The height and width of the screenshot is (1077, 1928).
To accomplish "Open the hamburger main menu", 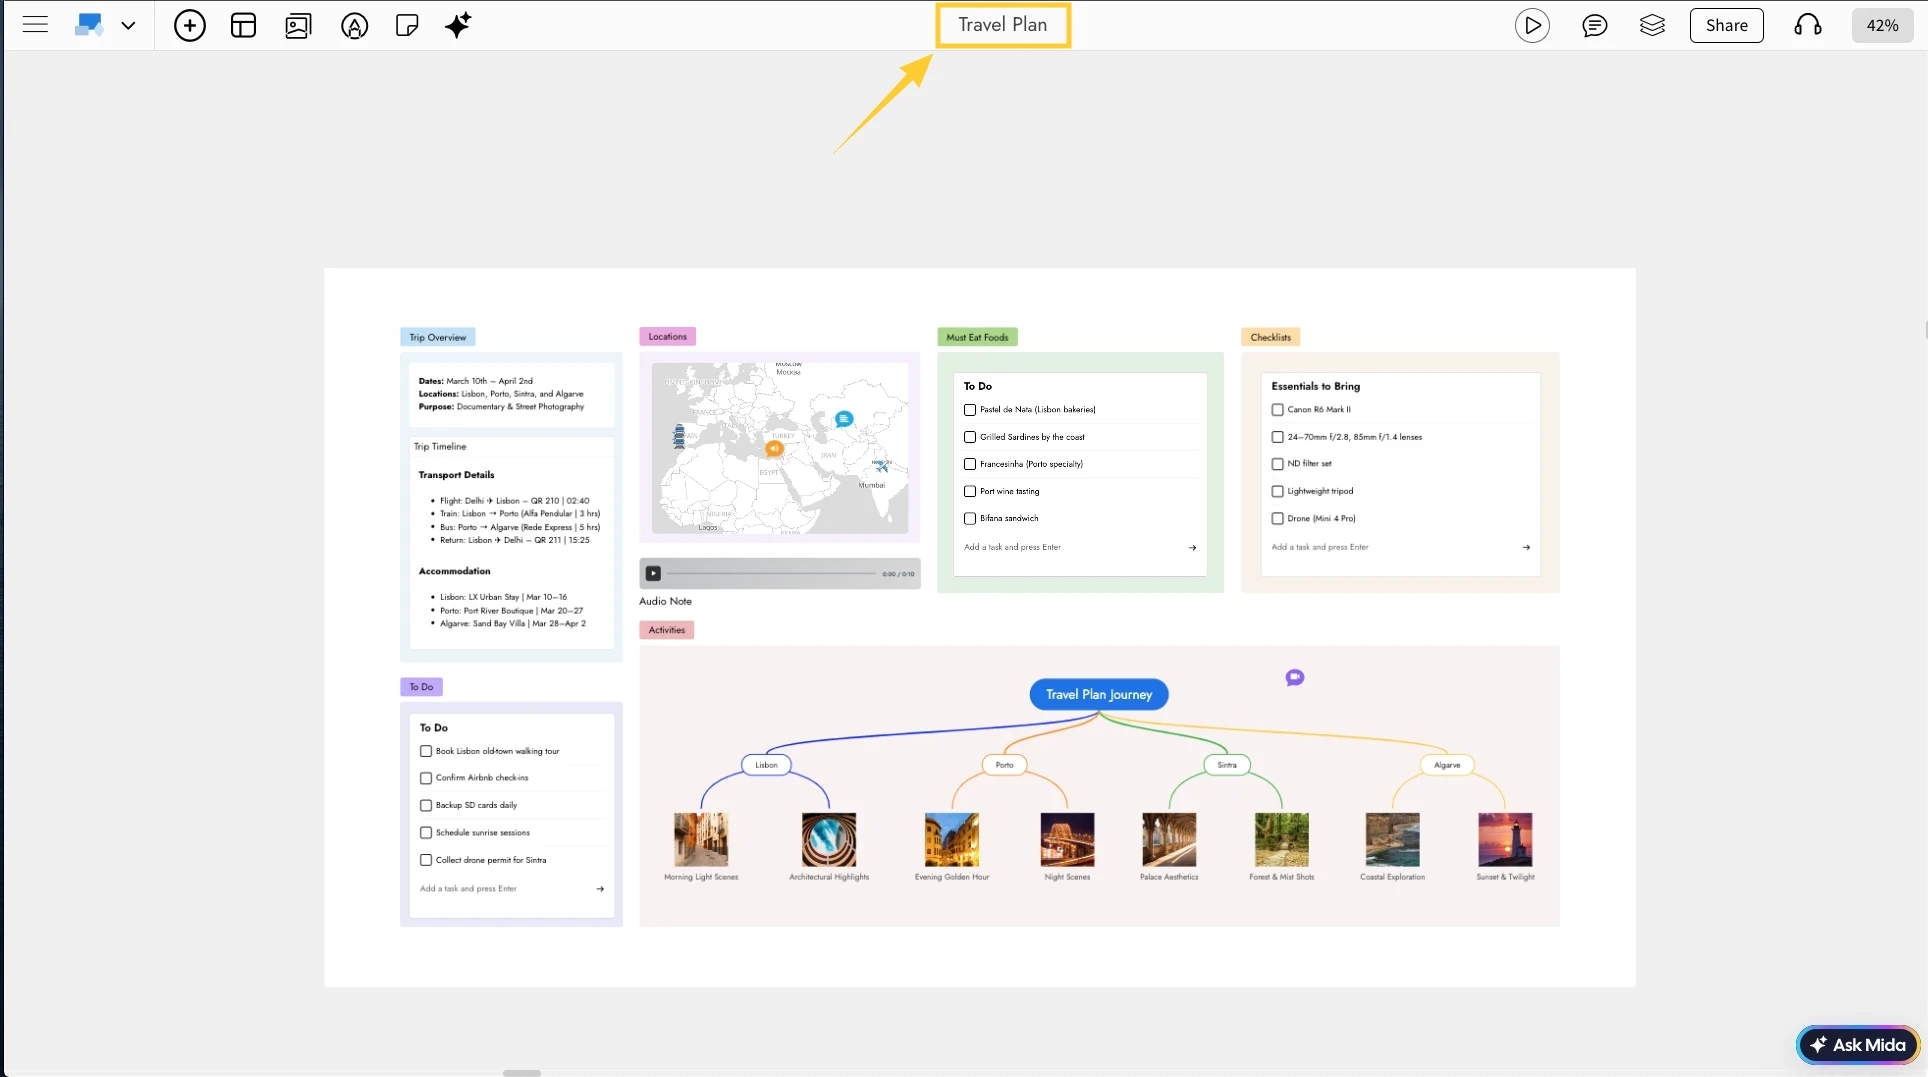I will click(35, 25).
